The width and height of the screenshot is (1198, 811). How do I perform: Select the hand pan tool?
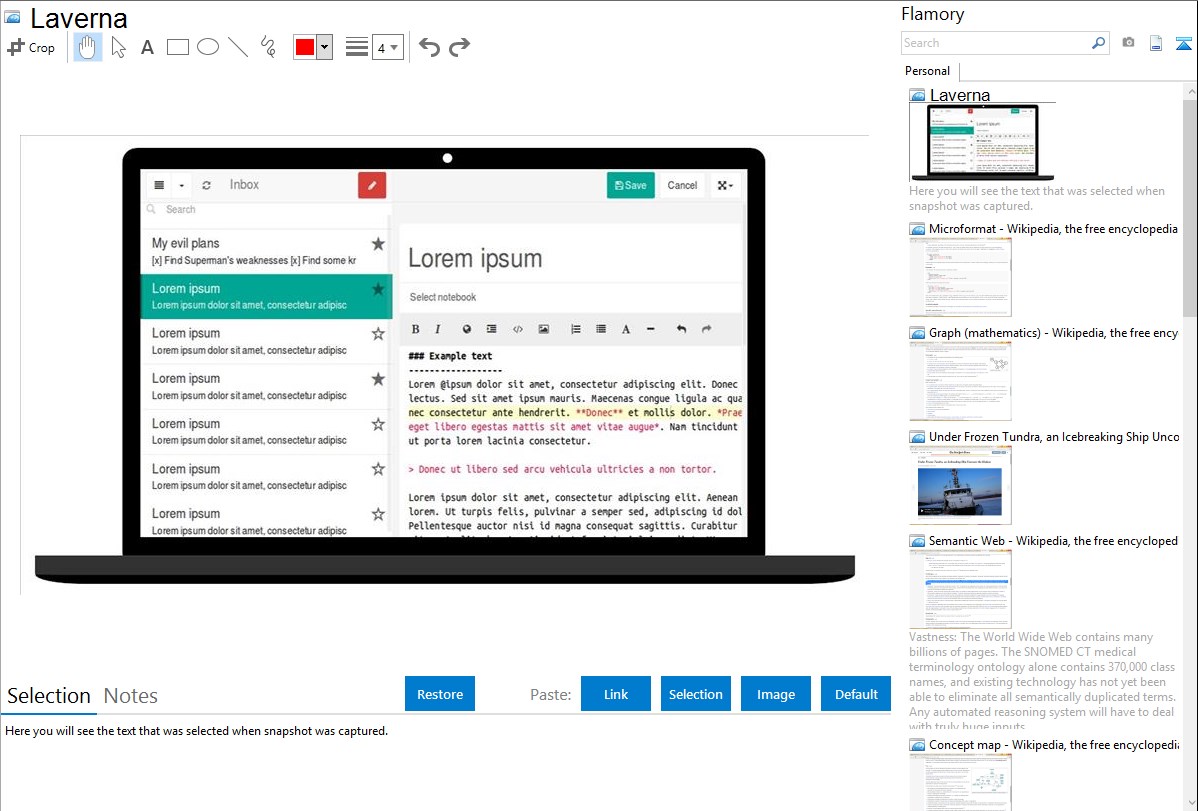[87, 47]
